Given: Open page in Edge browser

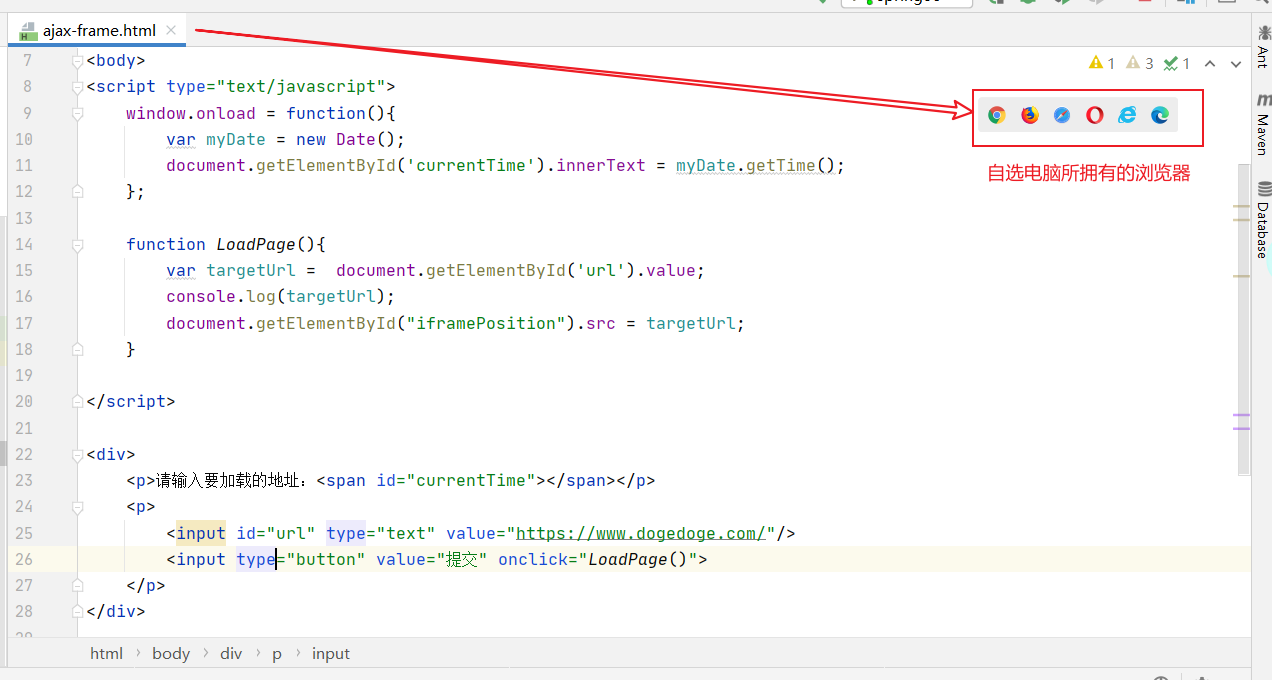Looking at the screenshot, I should [1160, 115].
